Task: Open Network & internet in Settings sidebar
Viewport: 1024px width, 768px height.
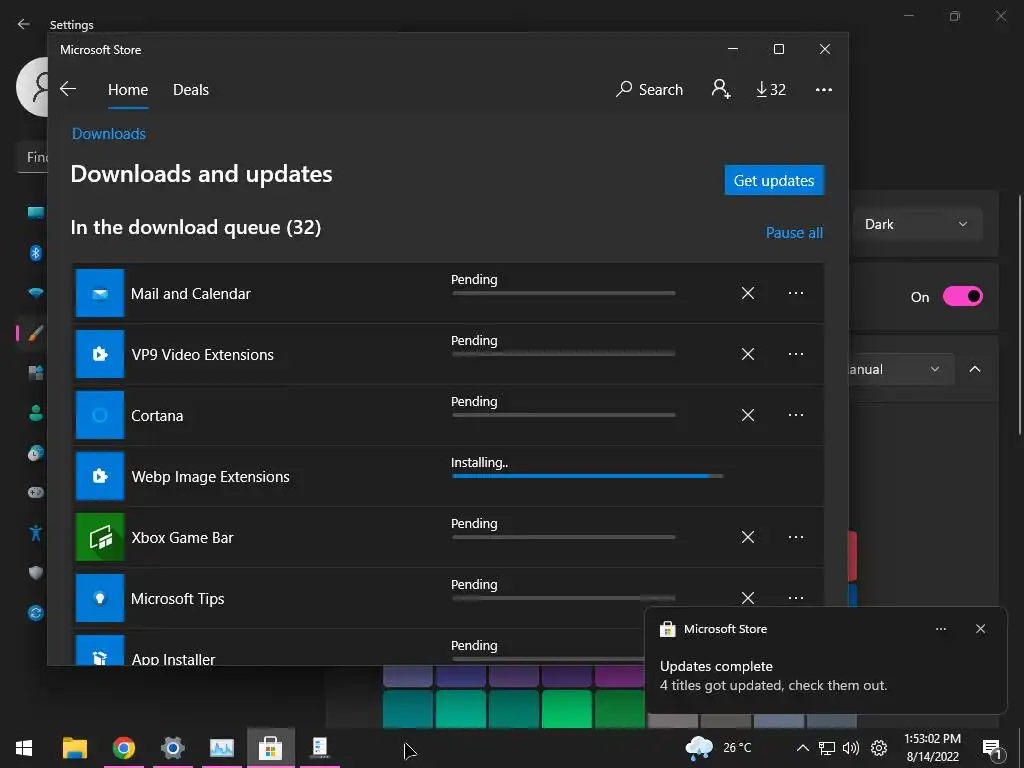Action: point(35,293)
